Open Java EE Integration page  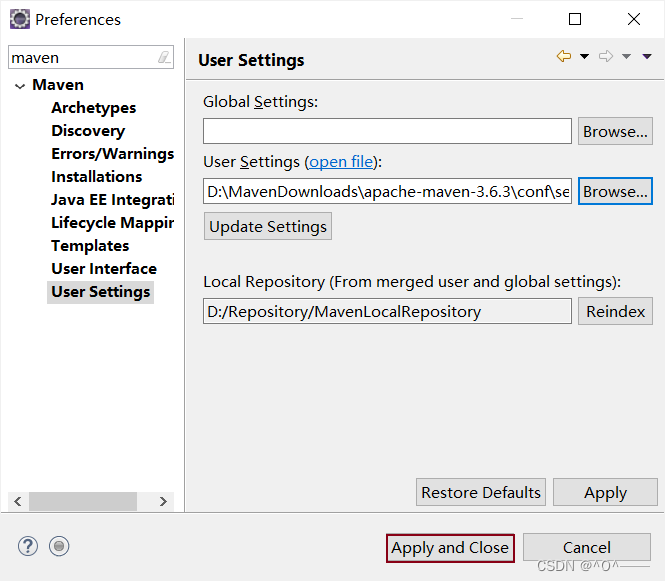coord(112,199)
